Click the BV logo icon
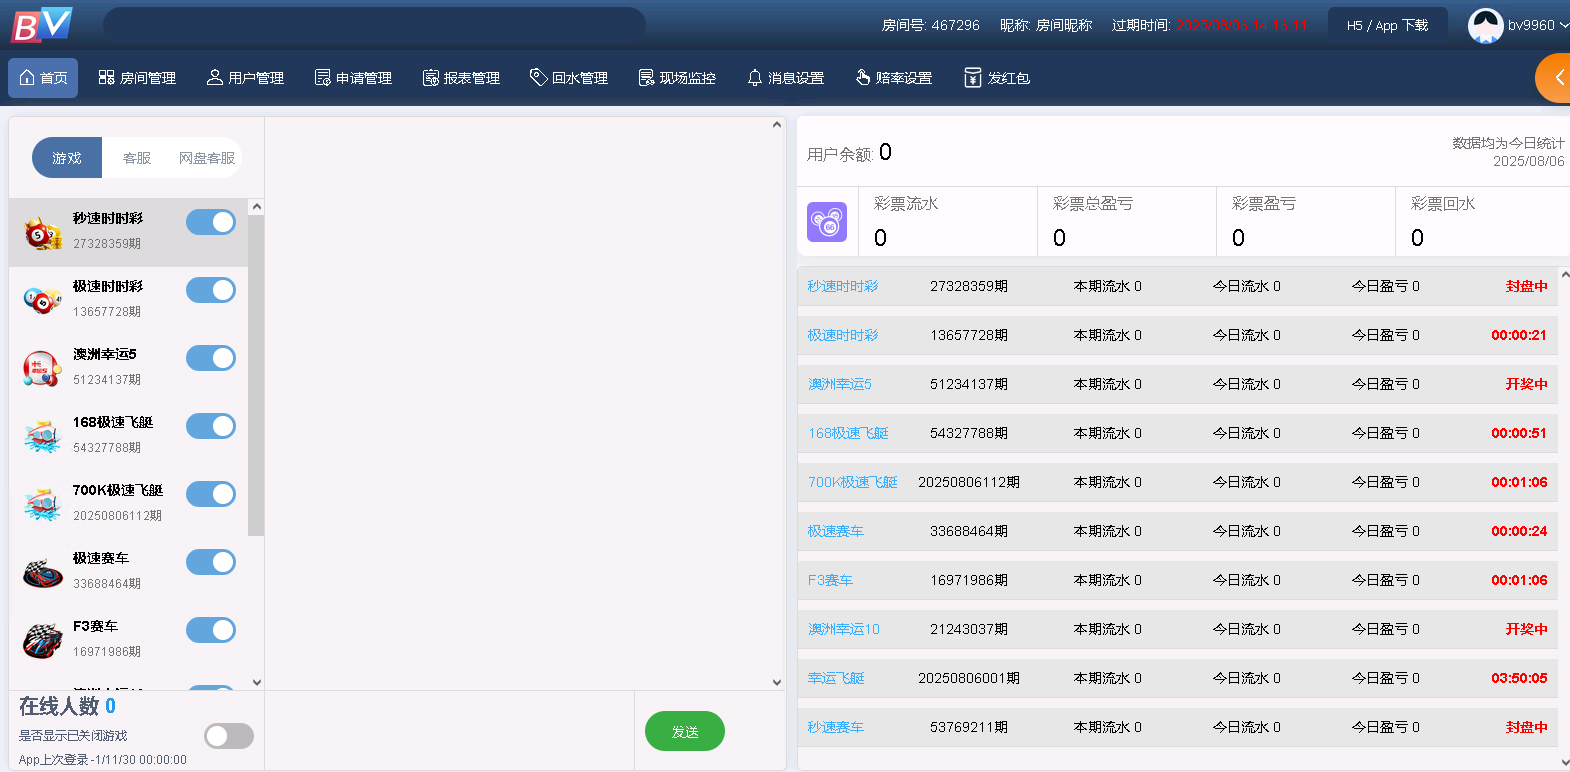The height and width of the screenshot is (772, 1570). 42,25
